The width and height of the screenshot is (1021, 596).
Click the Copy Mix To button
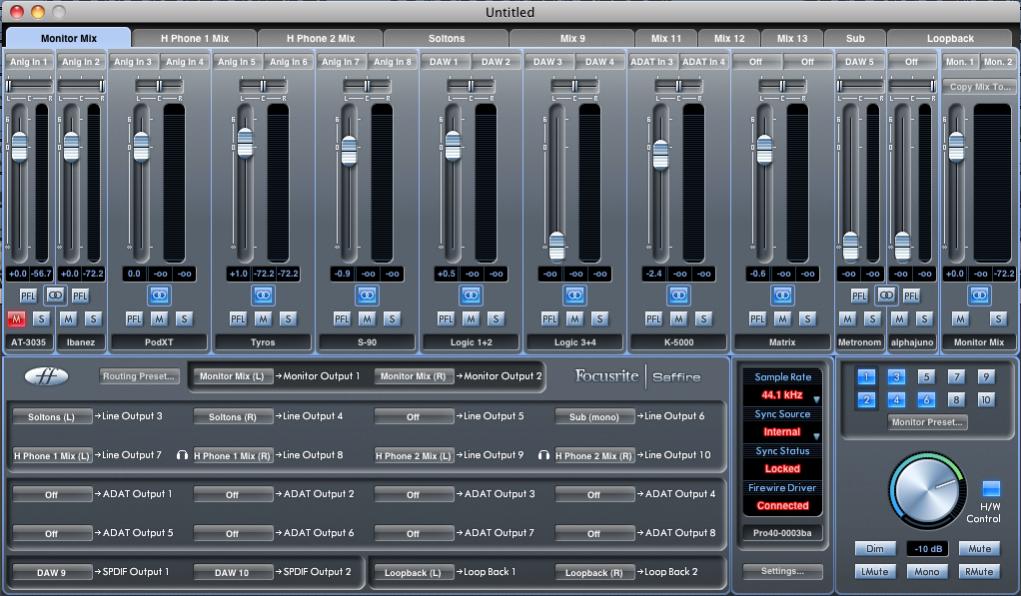coord(979,86)
